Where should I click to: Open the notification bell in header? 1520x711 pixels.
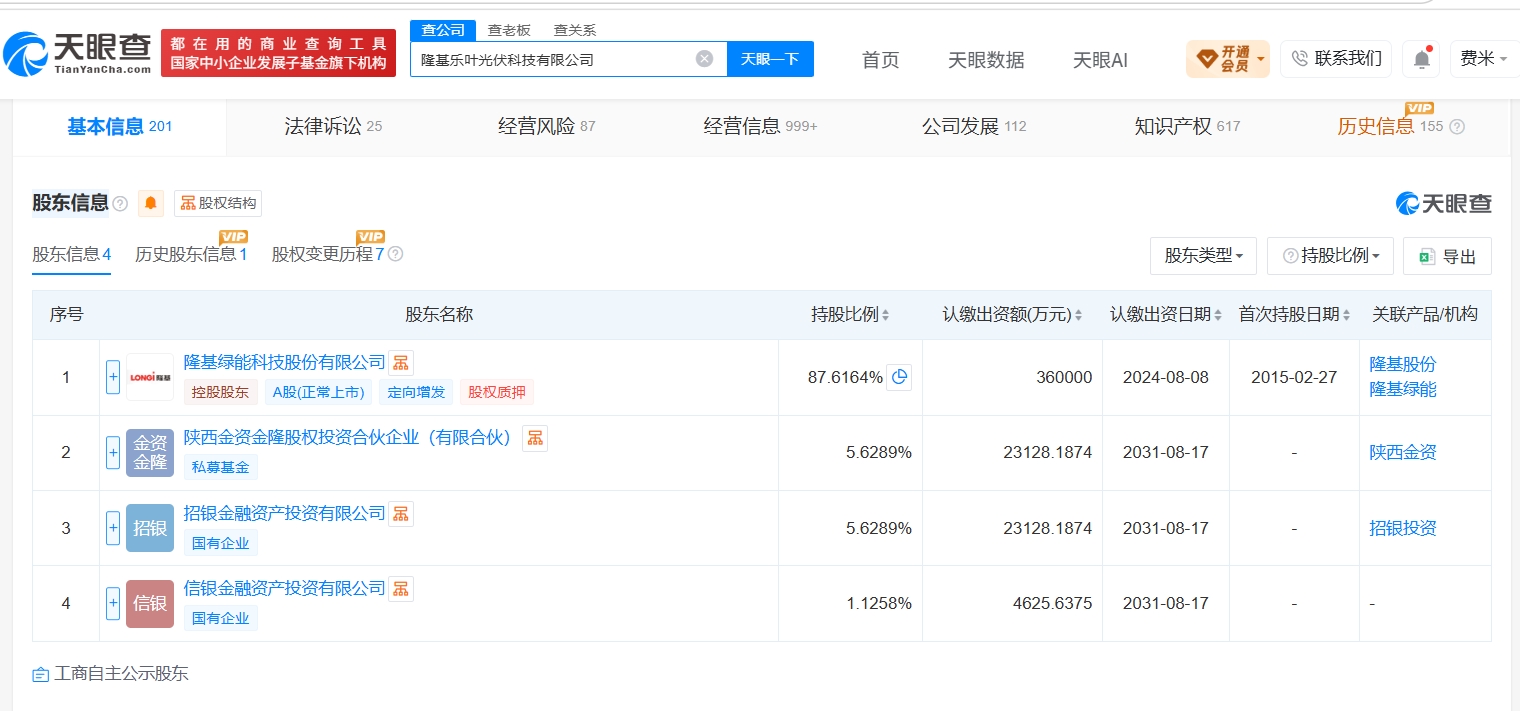[x=1421, y=59]
